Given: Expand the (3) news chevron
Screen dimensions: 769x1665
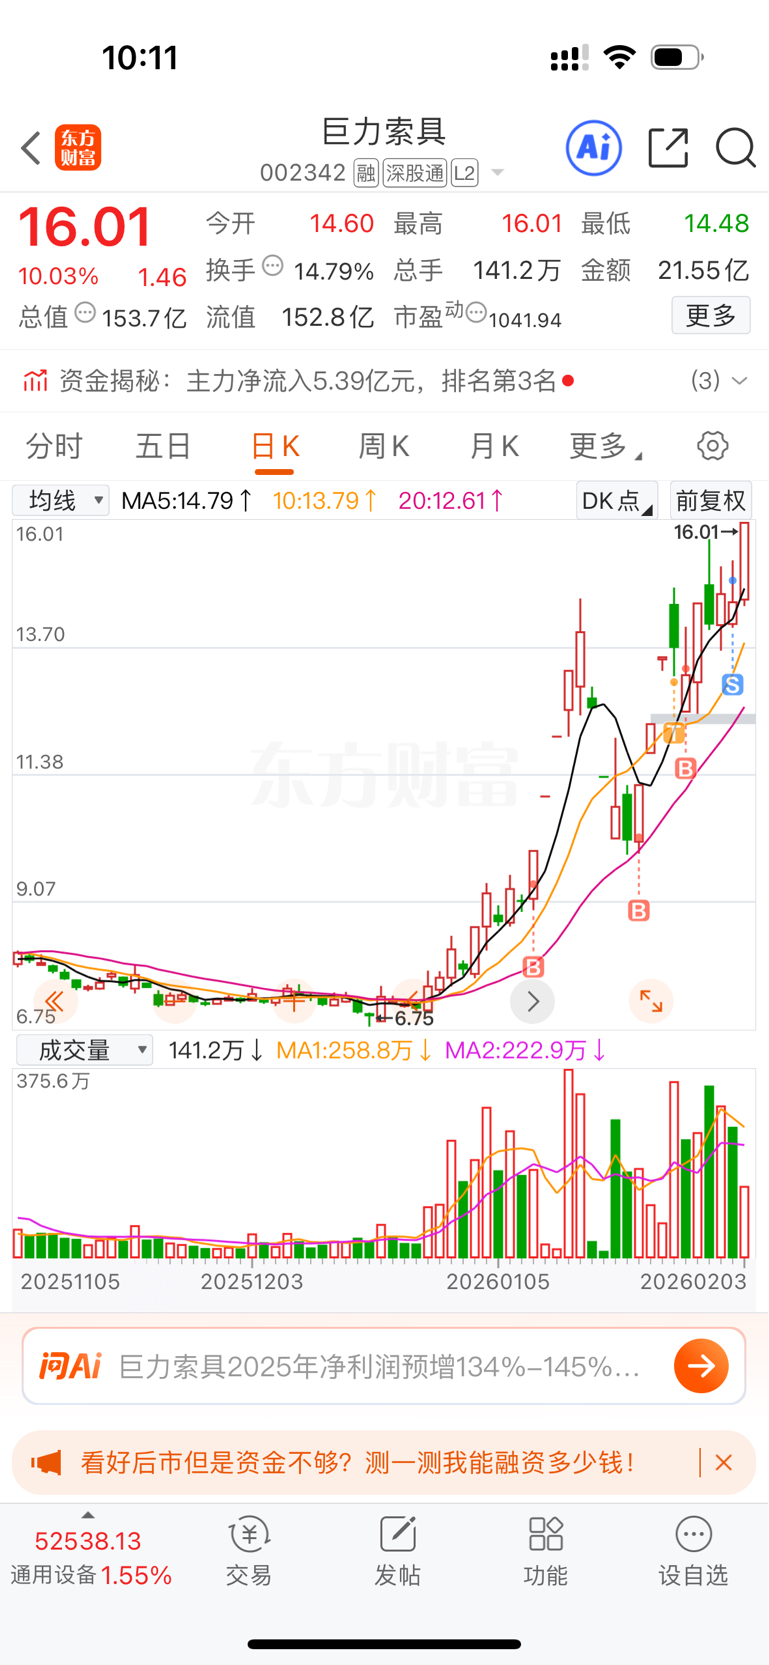Looking at the screenshot, I should coord(740,381).
